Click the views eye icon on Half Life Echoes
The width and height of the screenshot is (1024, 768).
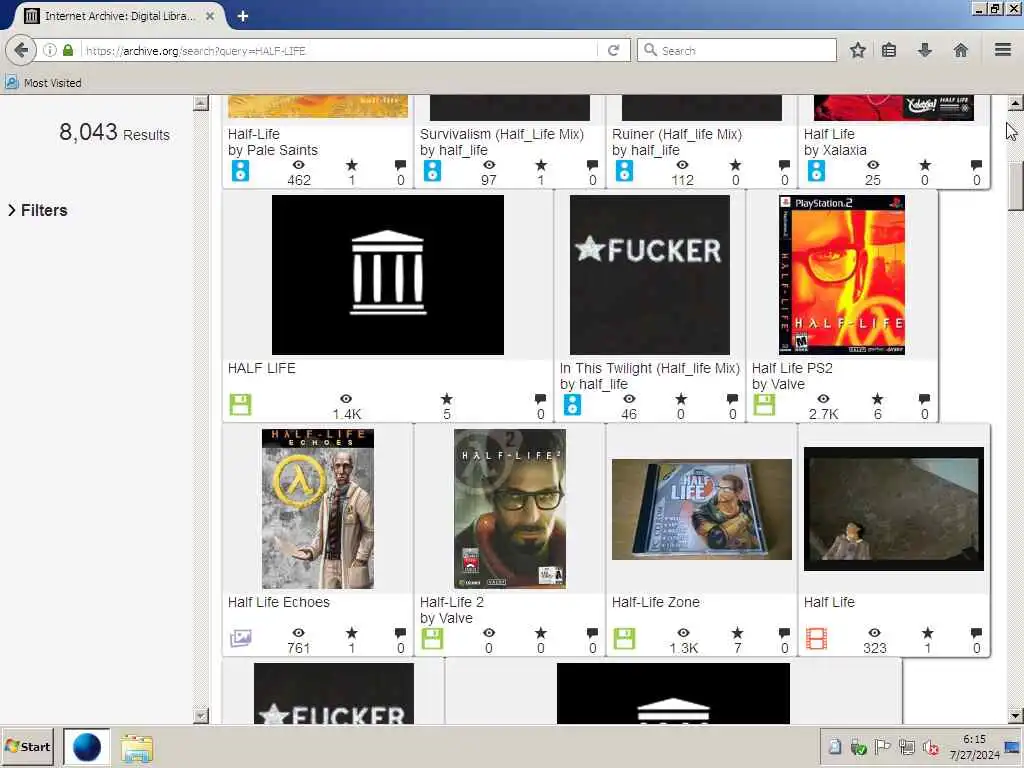pos(298,632)
